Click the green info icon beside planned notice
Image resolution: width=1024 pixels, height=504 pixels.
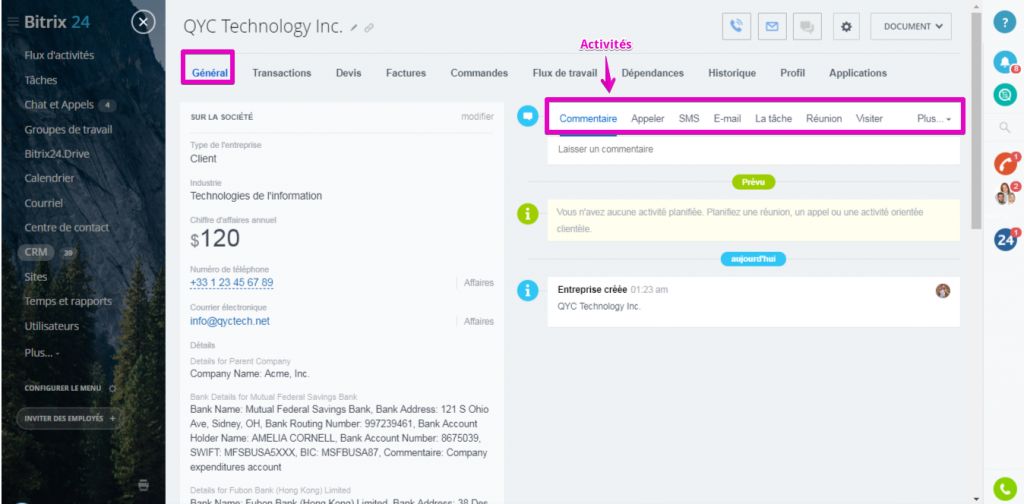pyautogui.click(x=527, y=213)
